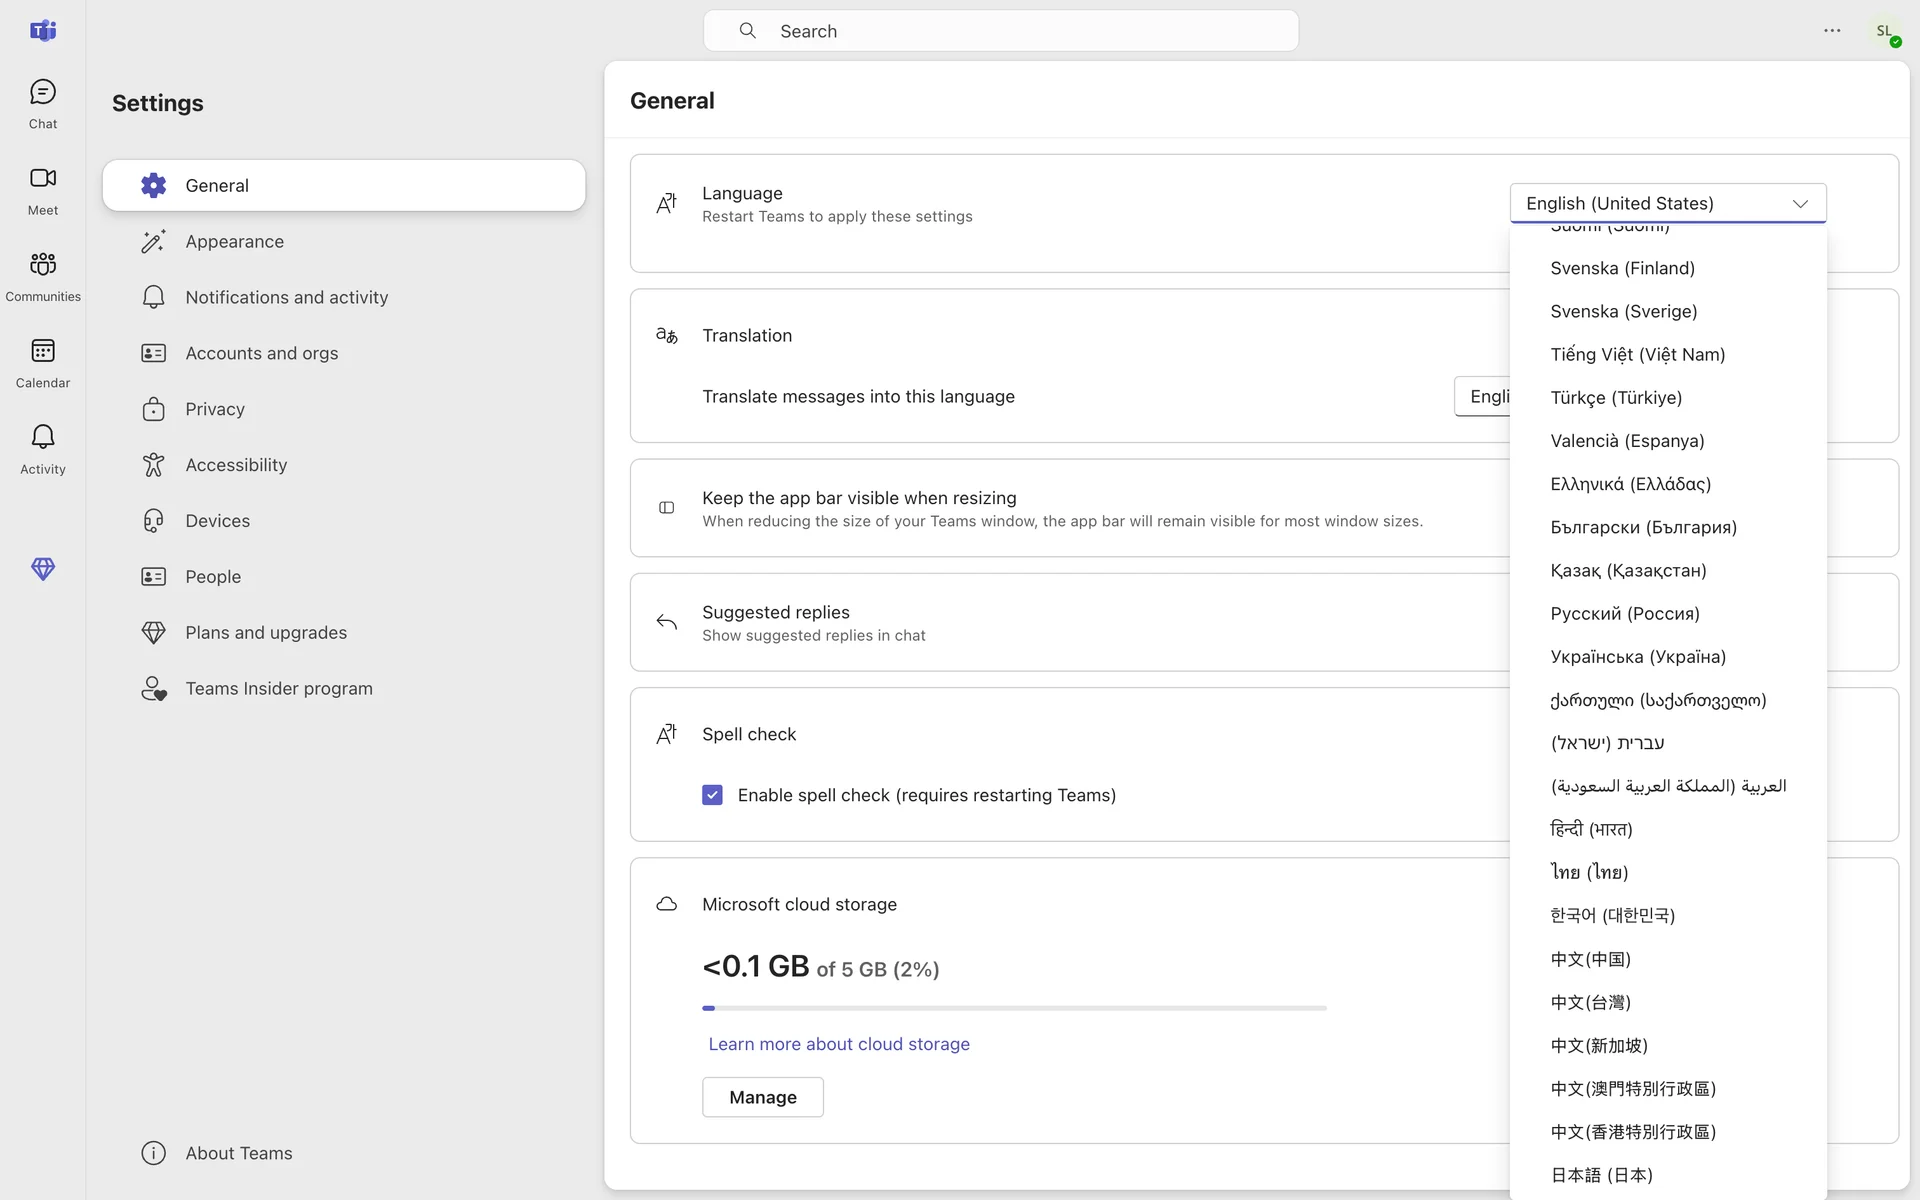Click the cloud storage usage bar
The width and height of the screenshot is (1920, 1200).
pyautogui.click(x=1013, y=1008)
